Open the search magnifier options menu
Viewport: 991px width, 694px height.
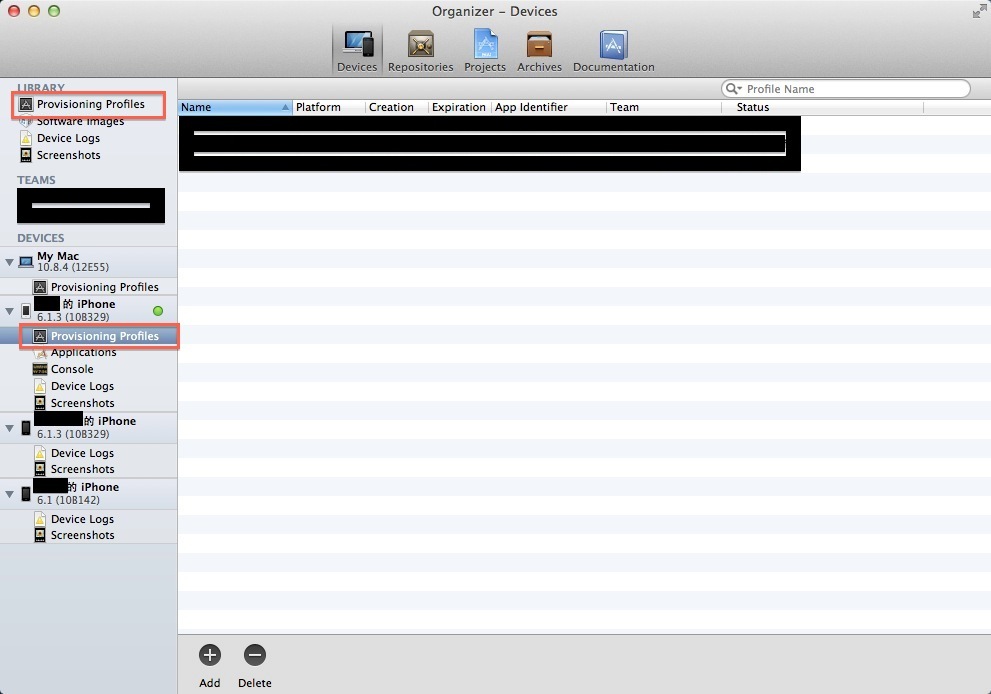(733, 88)
